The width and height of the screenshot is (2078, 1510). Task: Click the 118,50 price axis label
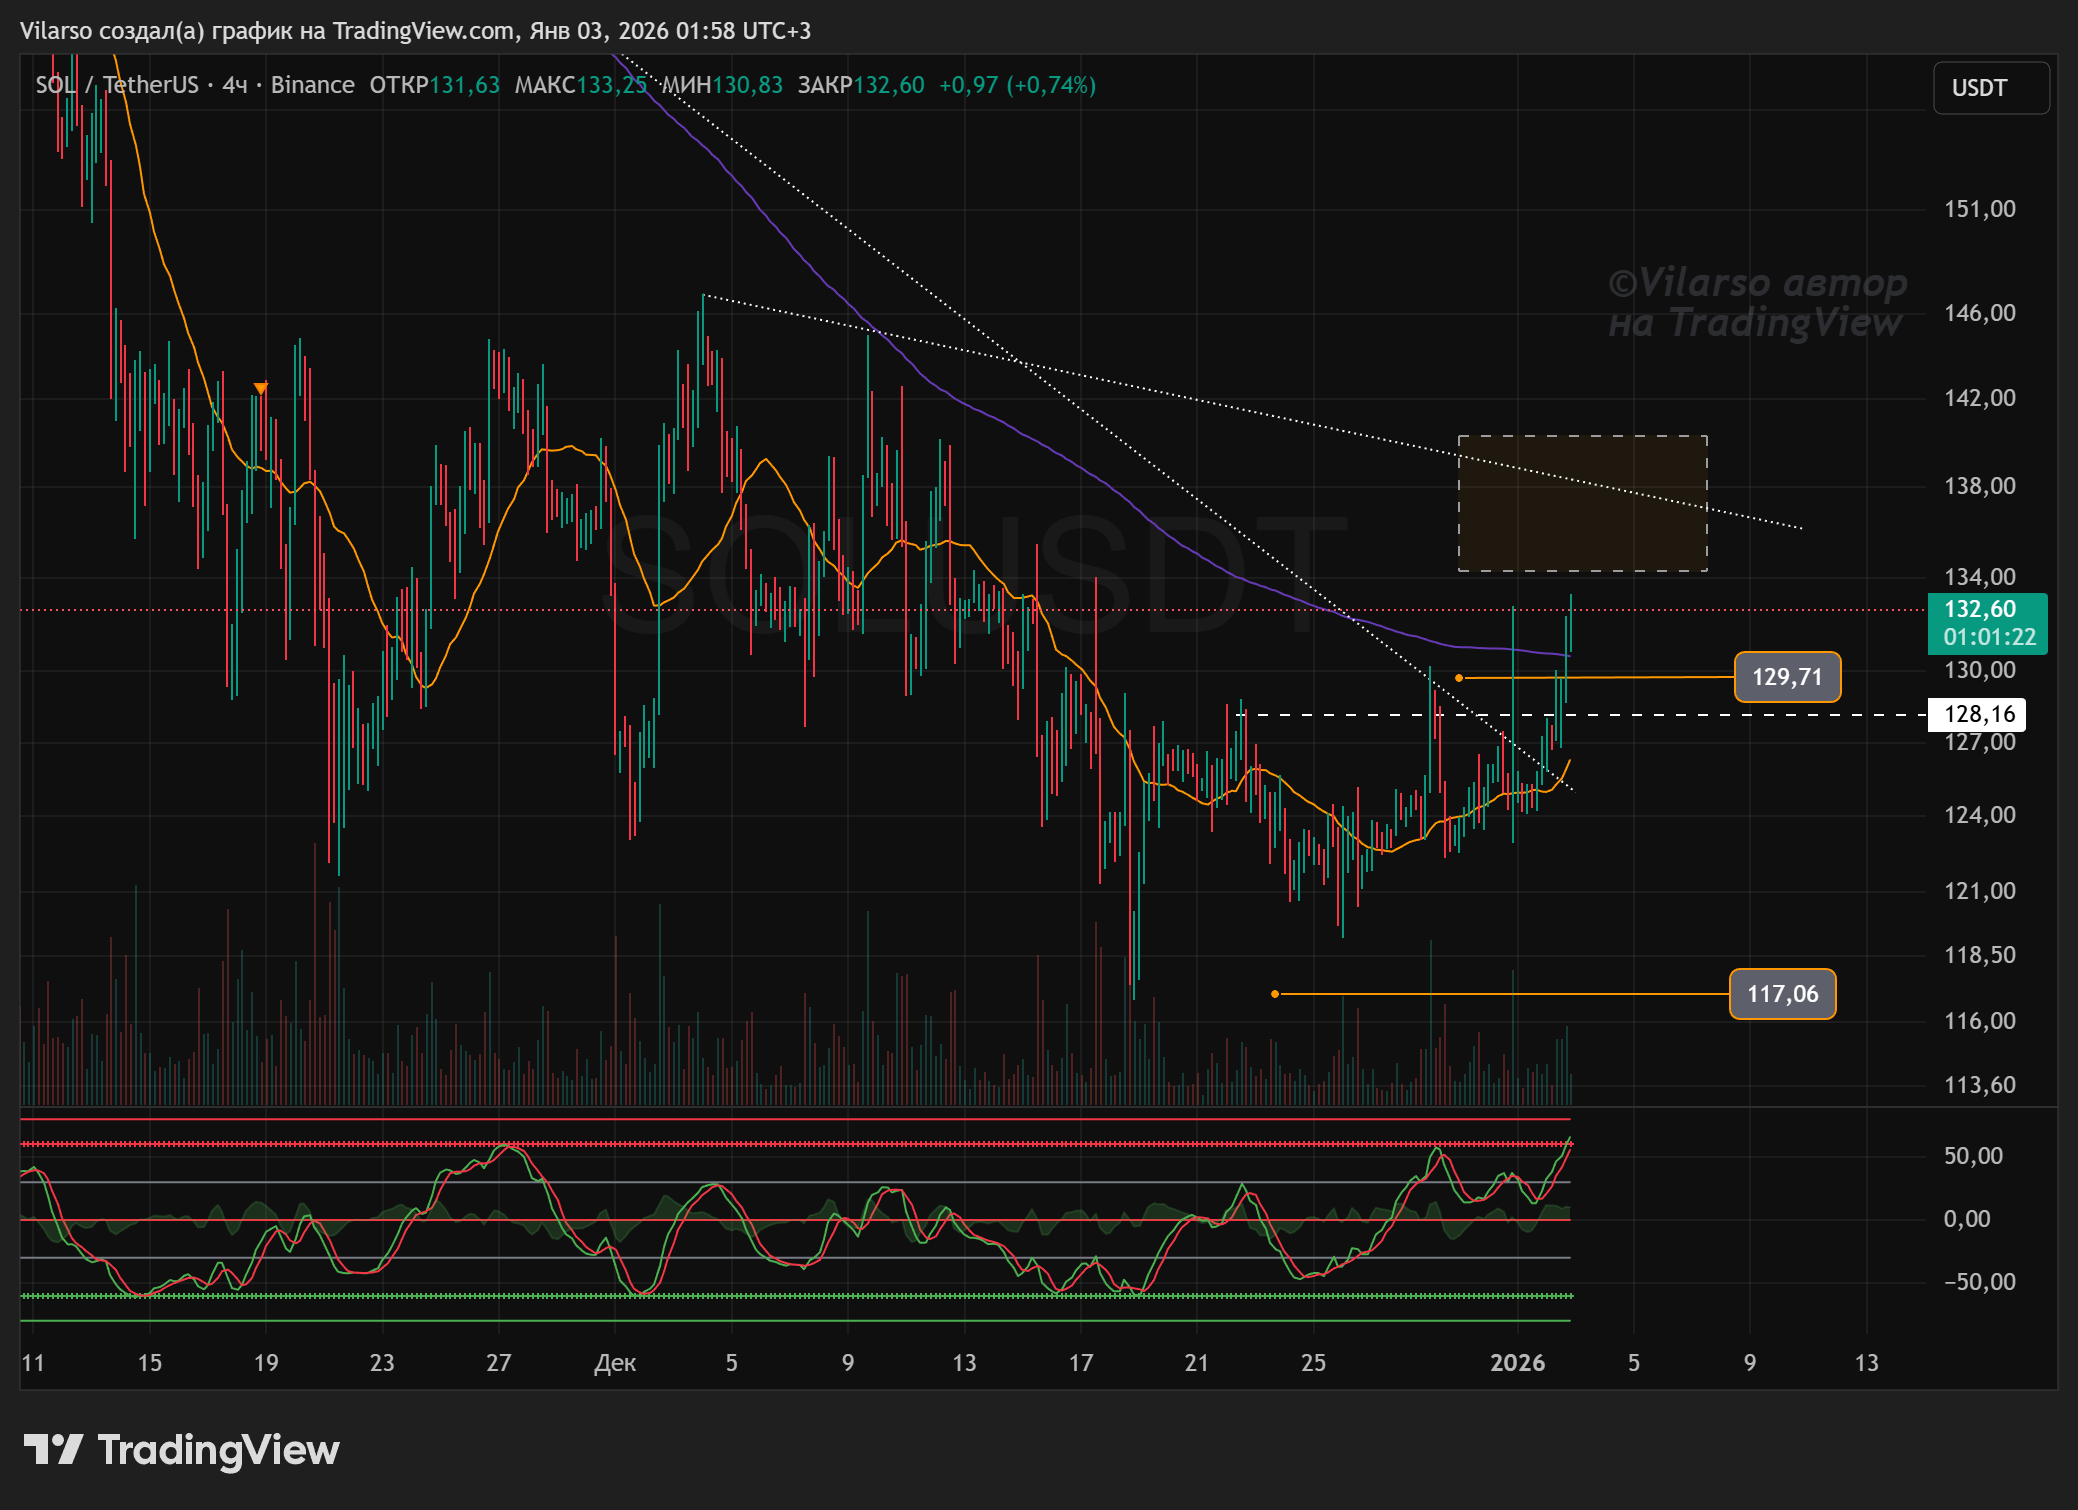(1979, 955)
